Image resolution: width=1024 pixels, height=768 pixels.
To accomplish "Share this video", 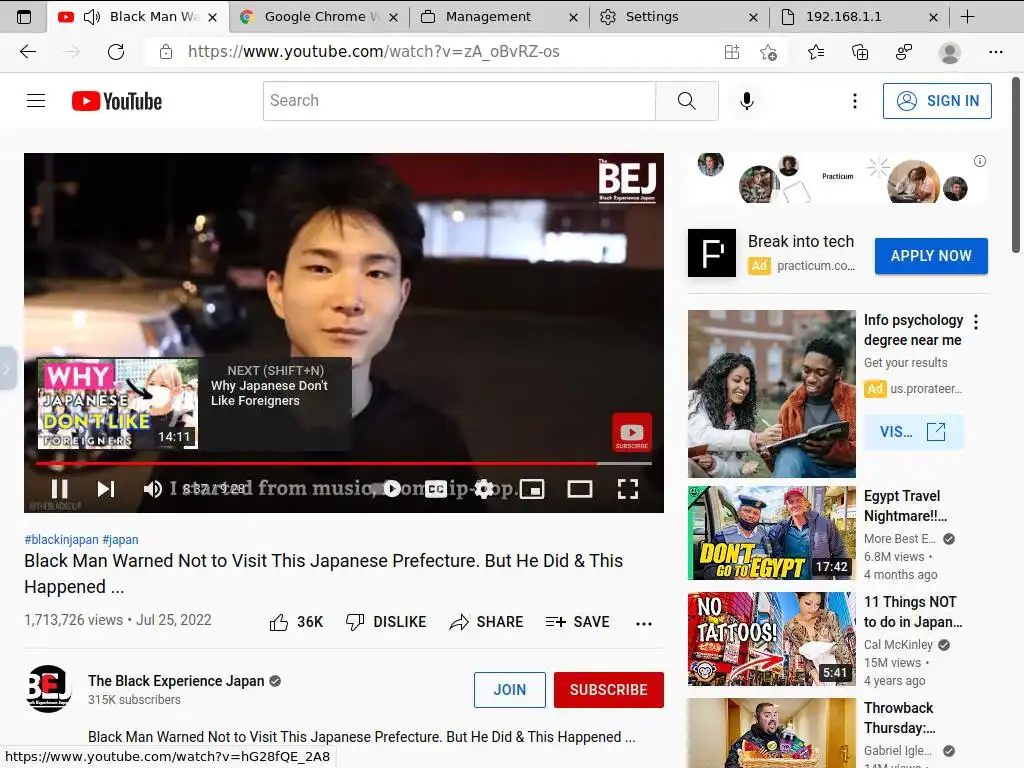I will tap(487, 622).
